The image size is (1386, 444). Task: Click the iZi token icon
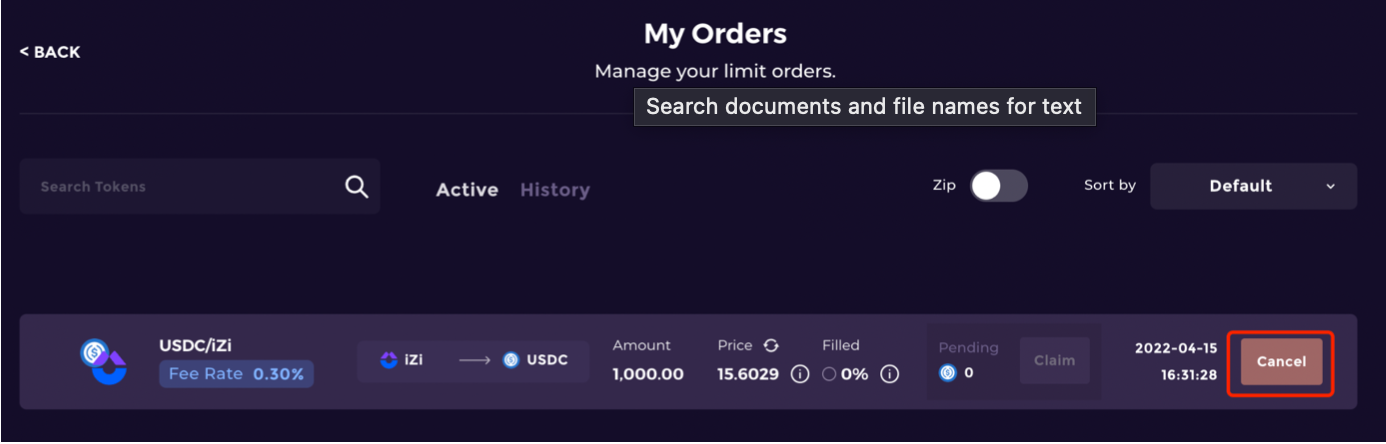point(389,360)
